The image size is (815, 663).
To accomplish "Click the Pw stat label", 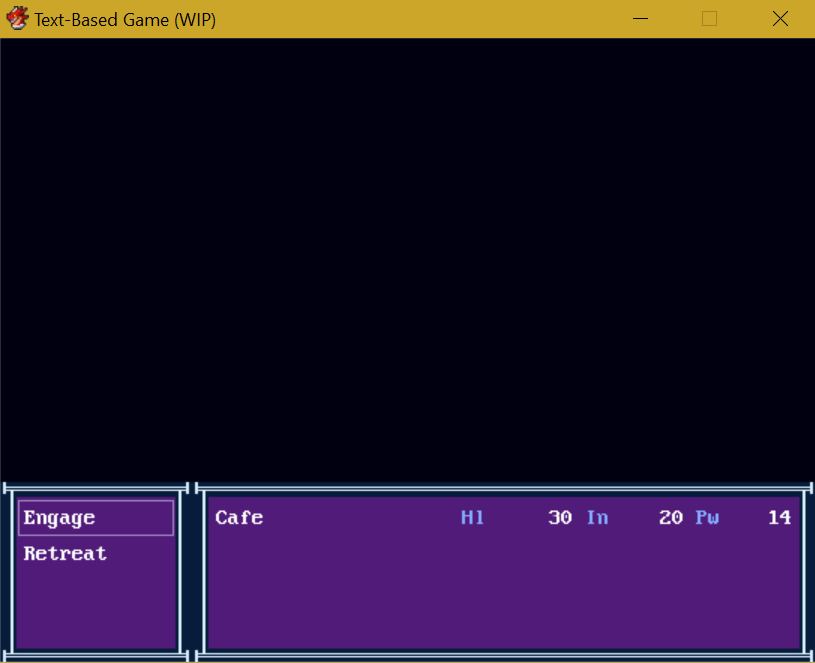I will point(707,518).
